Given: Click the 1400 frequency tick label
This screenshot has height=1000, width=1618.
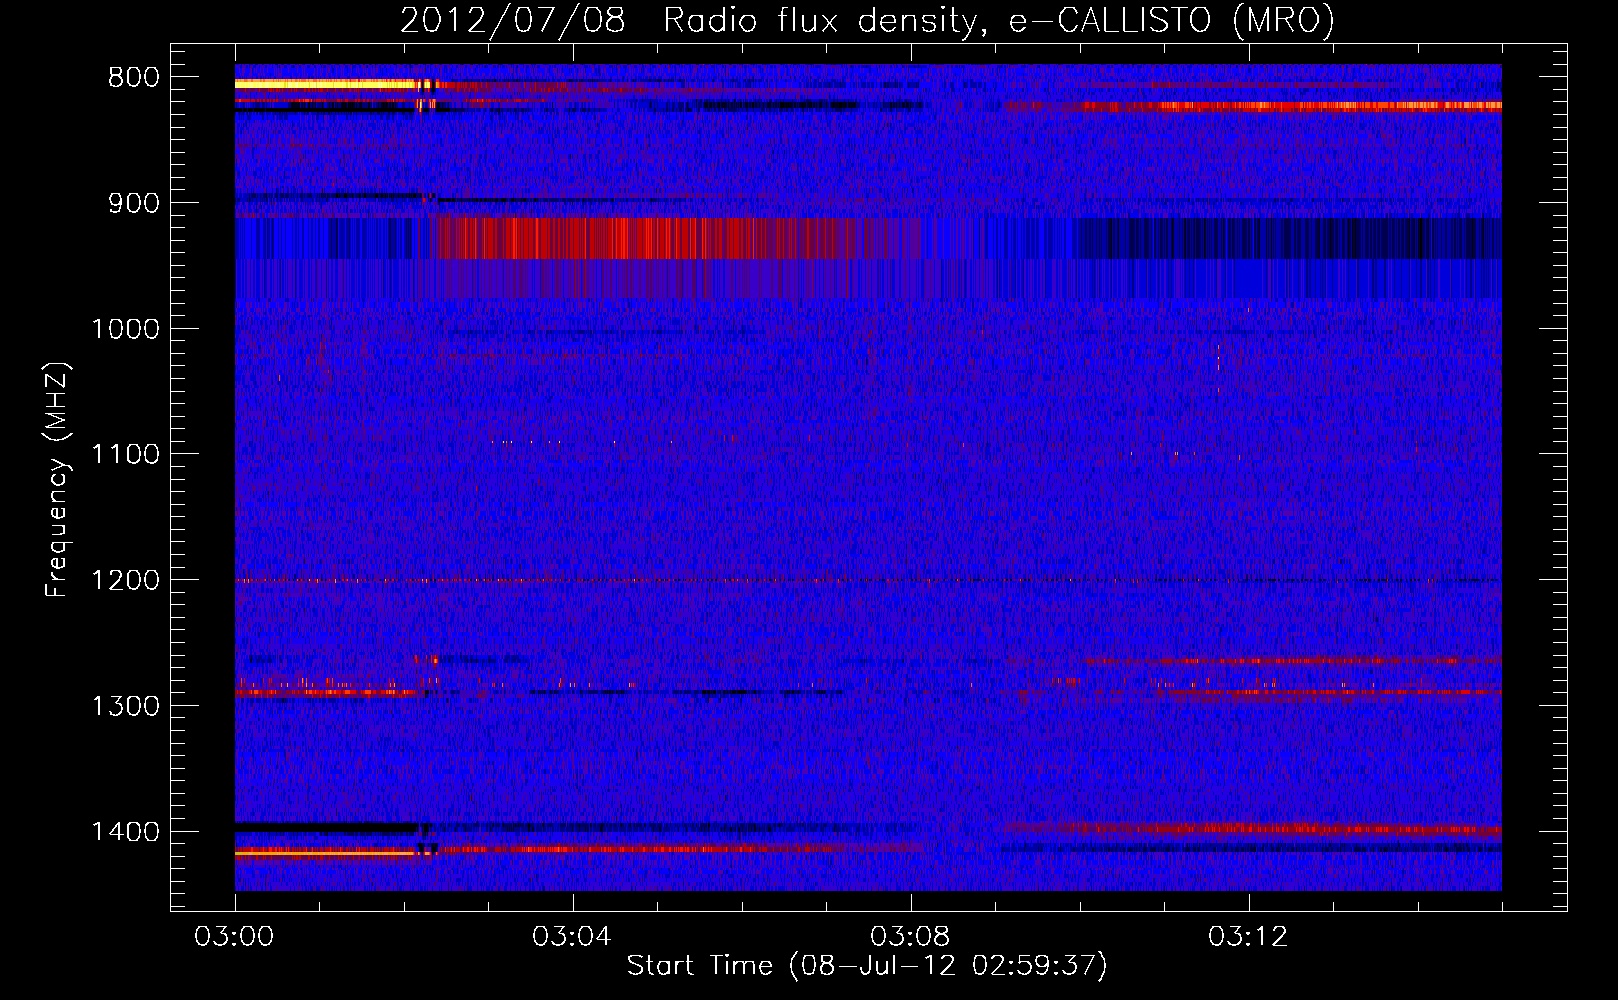Looking at the screenshot, I should coord(125,831).
